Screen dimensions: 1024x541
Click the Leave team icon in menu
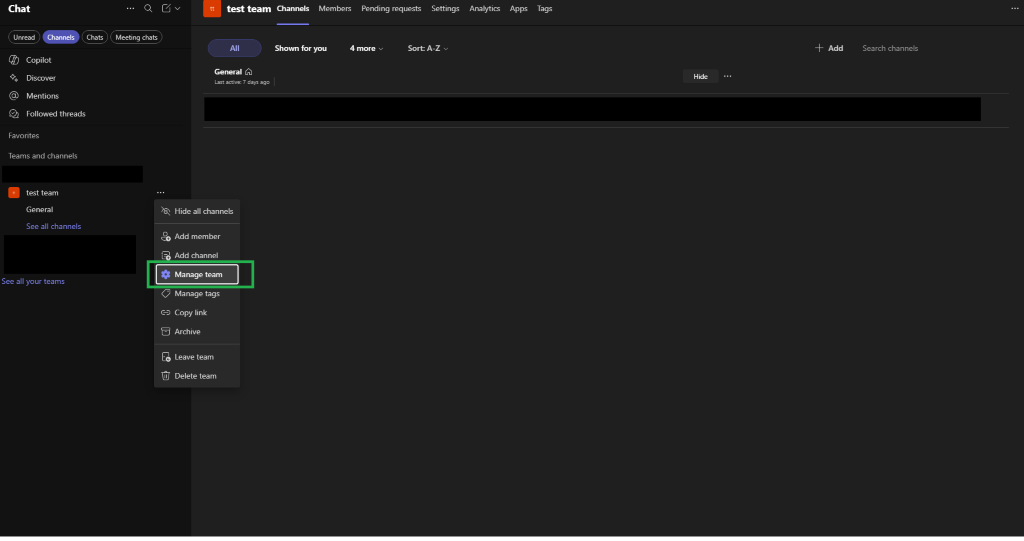166,357
